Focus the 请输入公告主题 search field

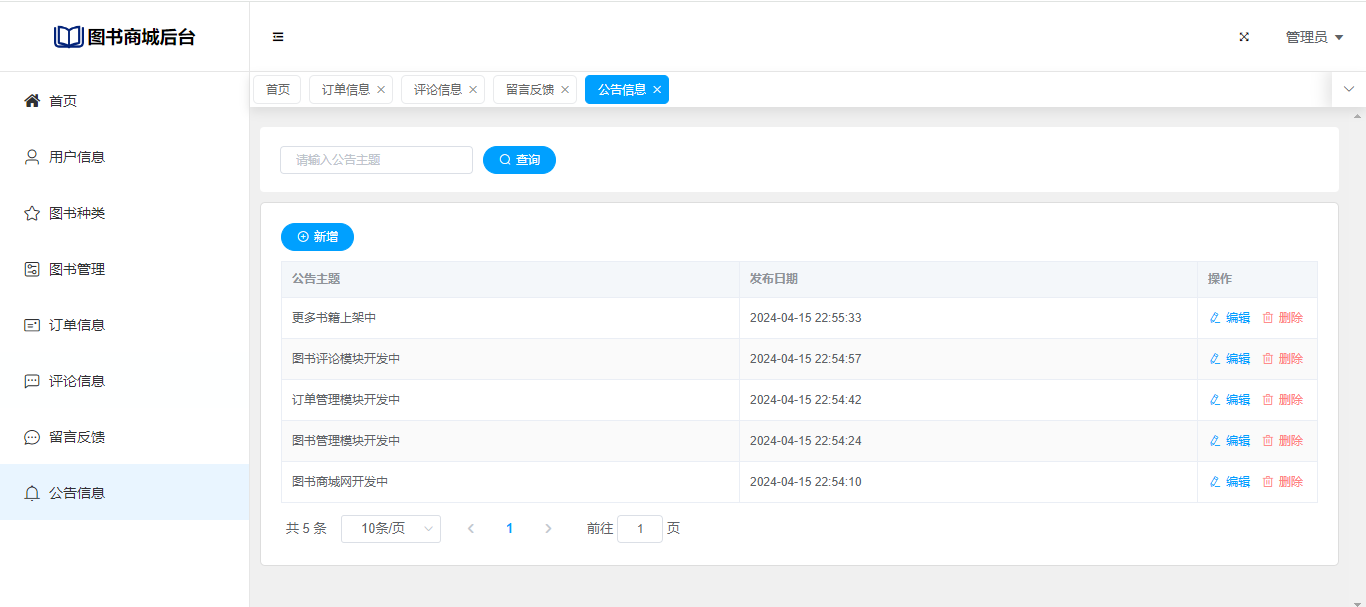376,160
